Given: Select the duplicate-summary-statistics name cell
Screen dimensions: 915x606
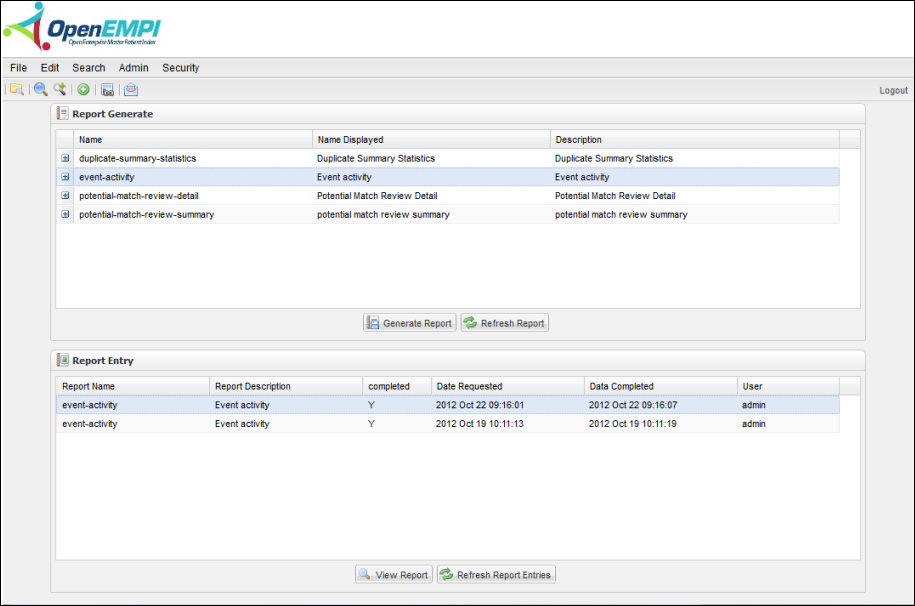Looking at the screenshot, I should tap(138, 158).
